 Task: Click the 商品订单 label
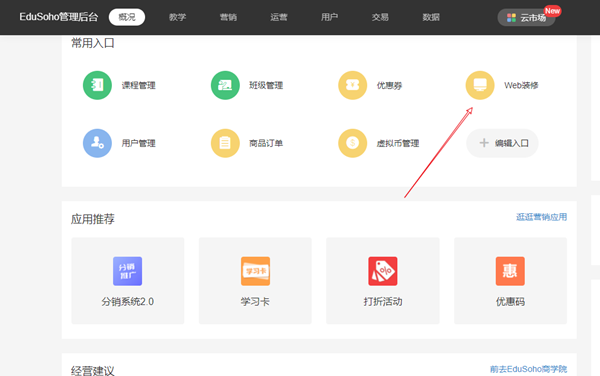point(266,143)
